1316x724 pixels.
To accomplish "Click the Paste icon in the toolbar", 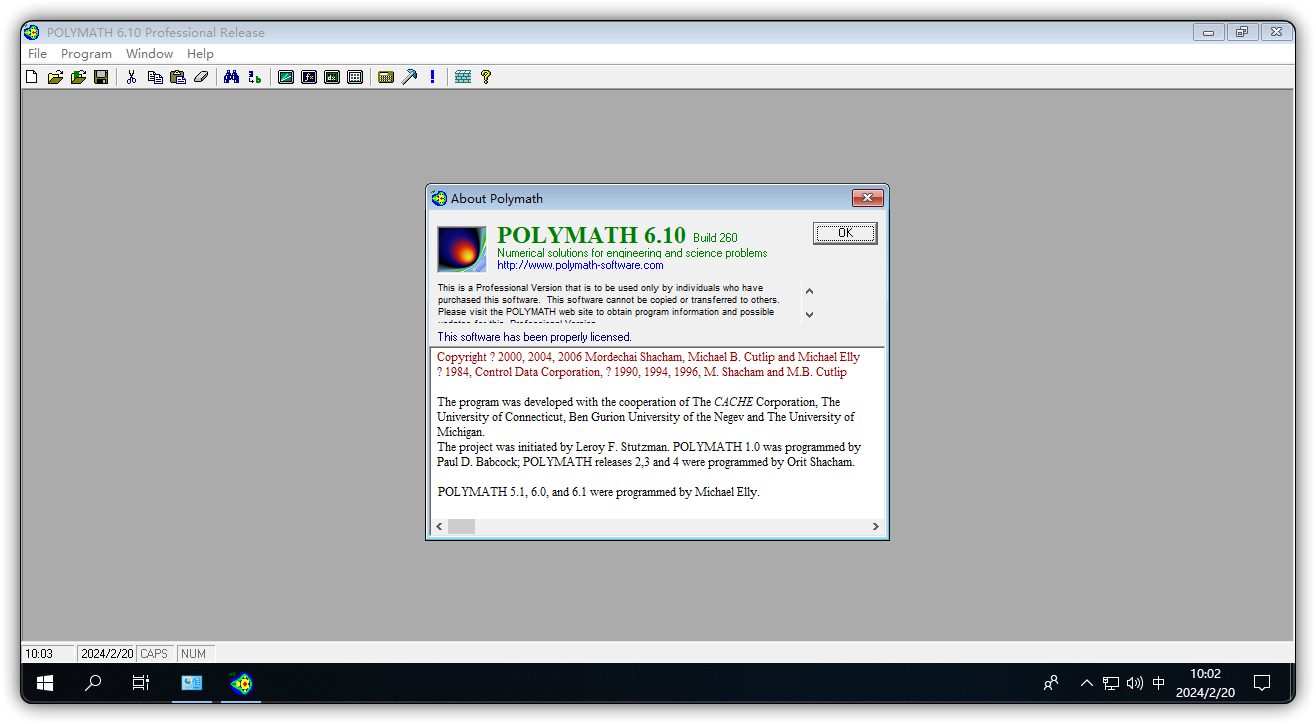I will pyautogui.click(x=177, y=76).
